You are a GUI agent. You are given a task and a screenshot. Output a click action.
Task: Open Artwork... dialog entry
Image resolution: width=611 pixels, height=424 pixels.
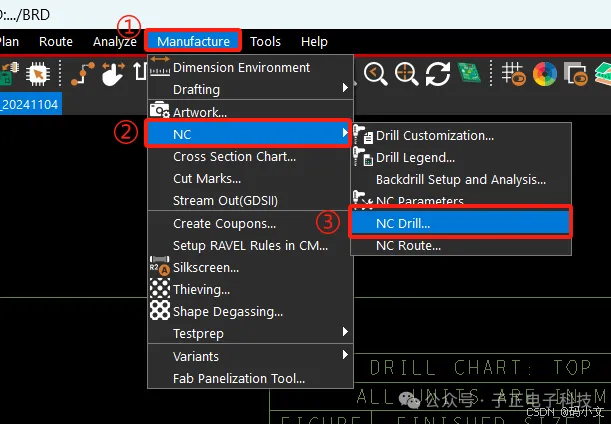coord(250,112)
